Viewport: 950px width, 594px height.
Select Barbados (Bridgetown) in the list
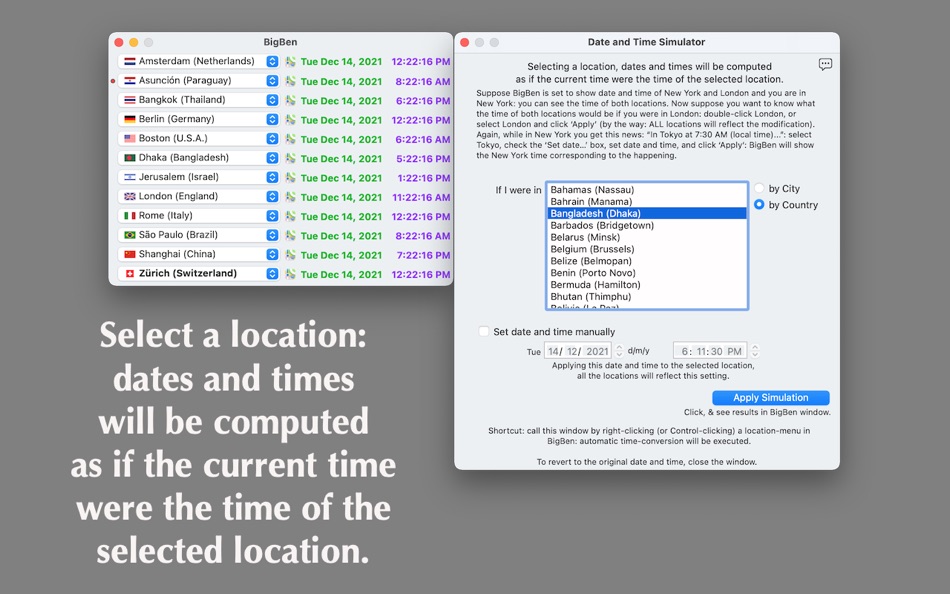pyautogui.click(x=647, y=225)
